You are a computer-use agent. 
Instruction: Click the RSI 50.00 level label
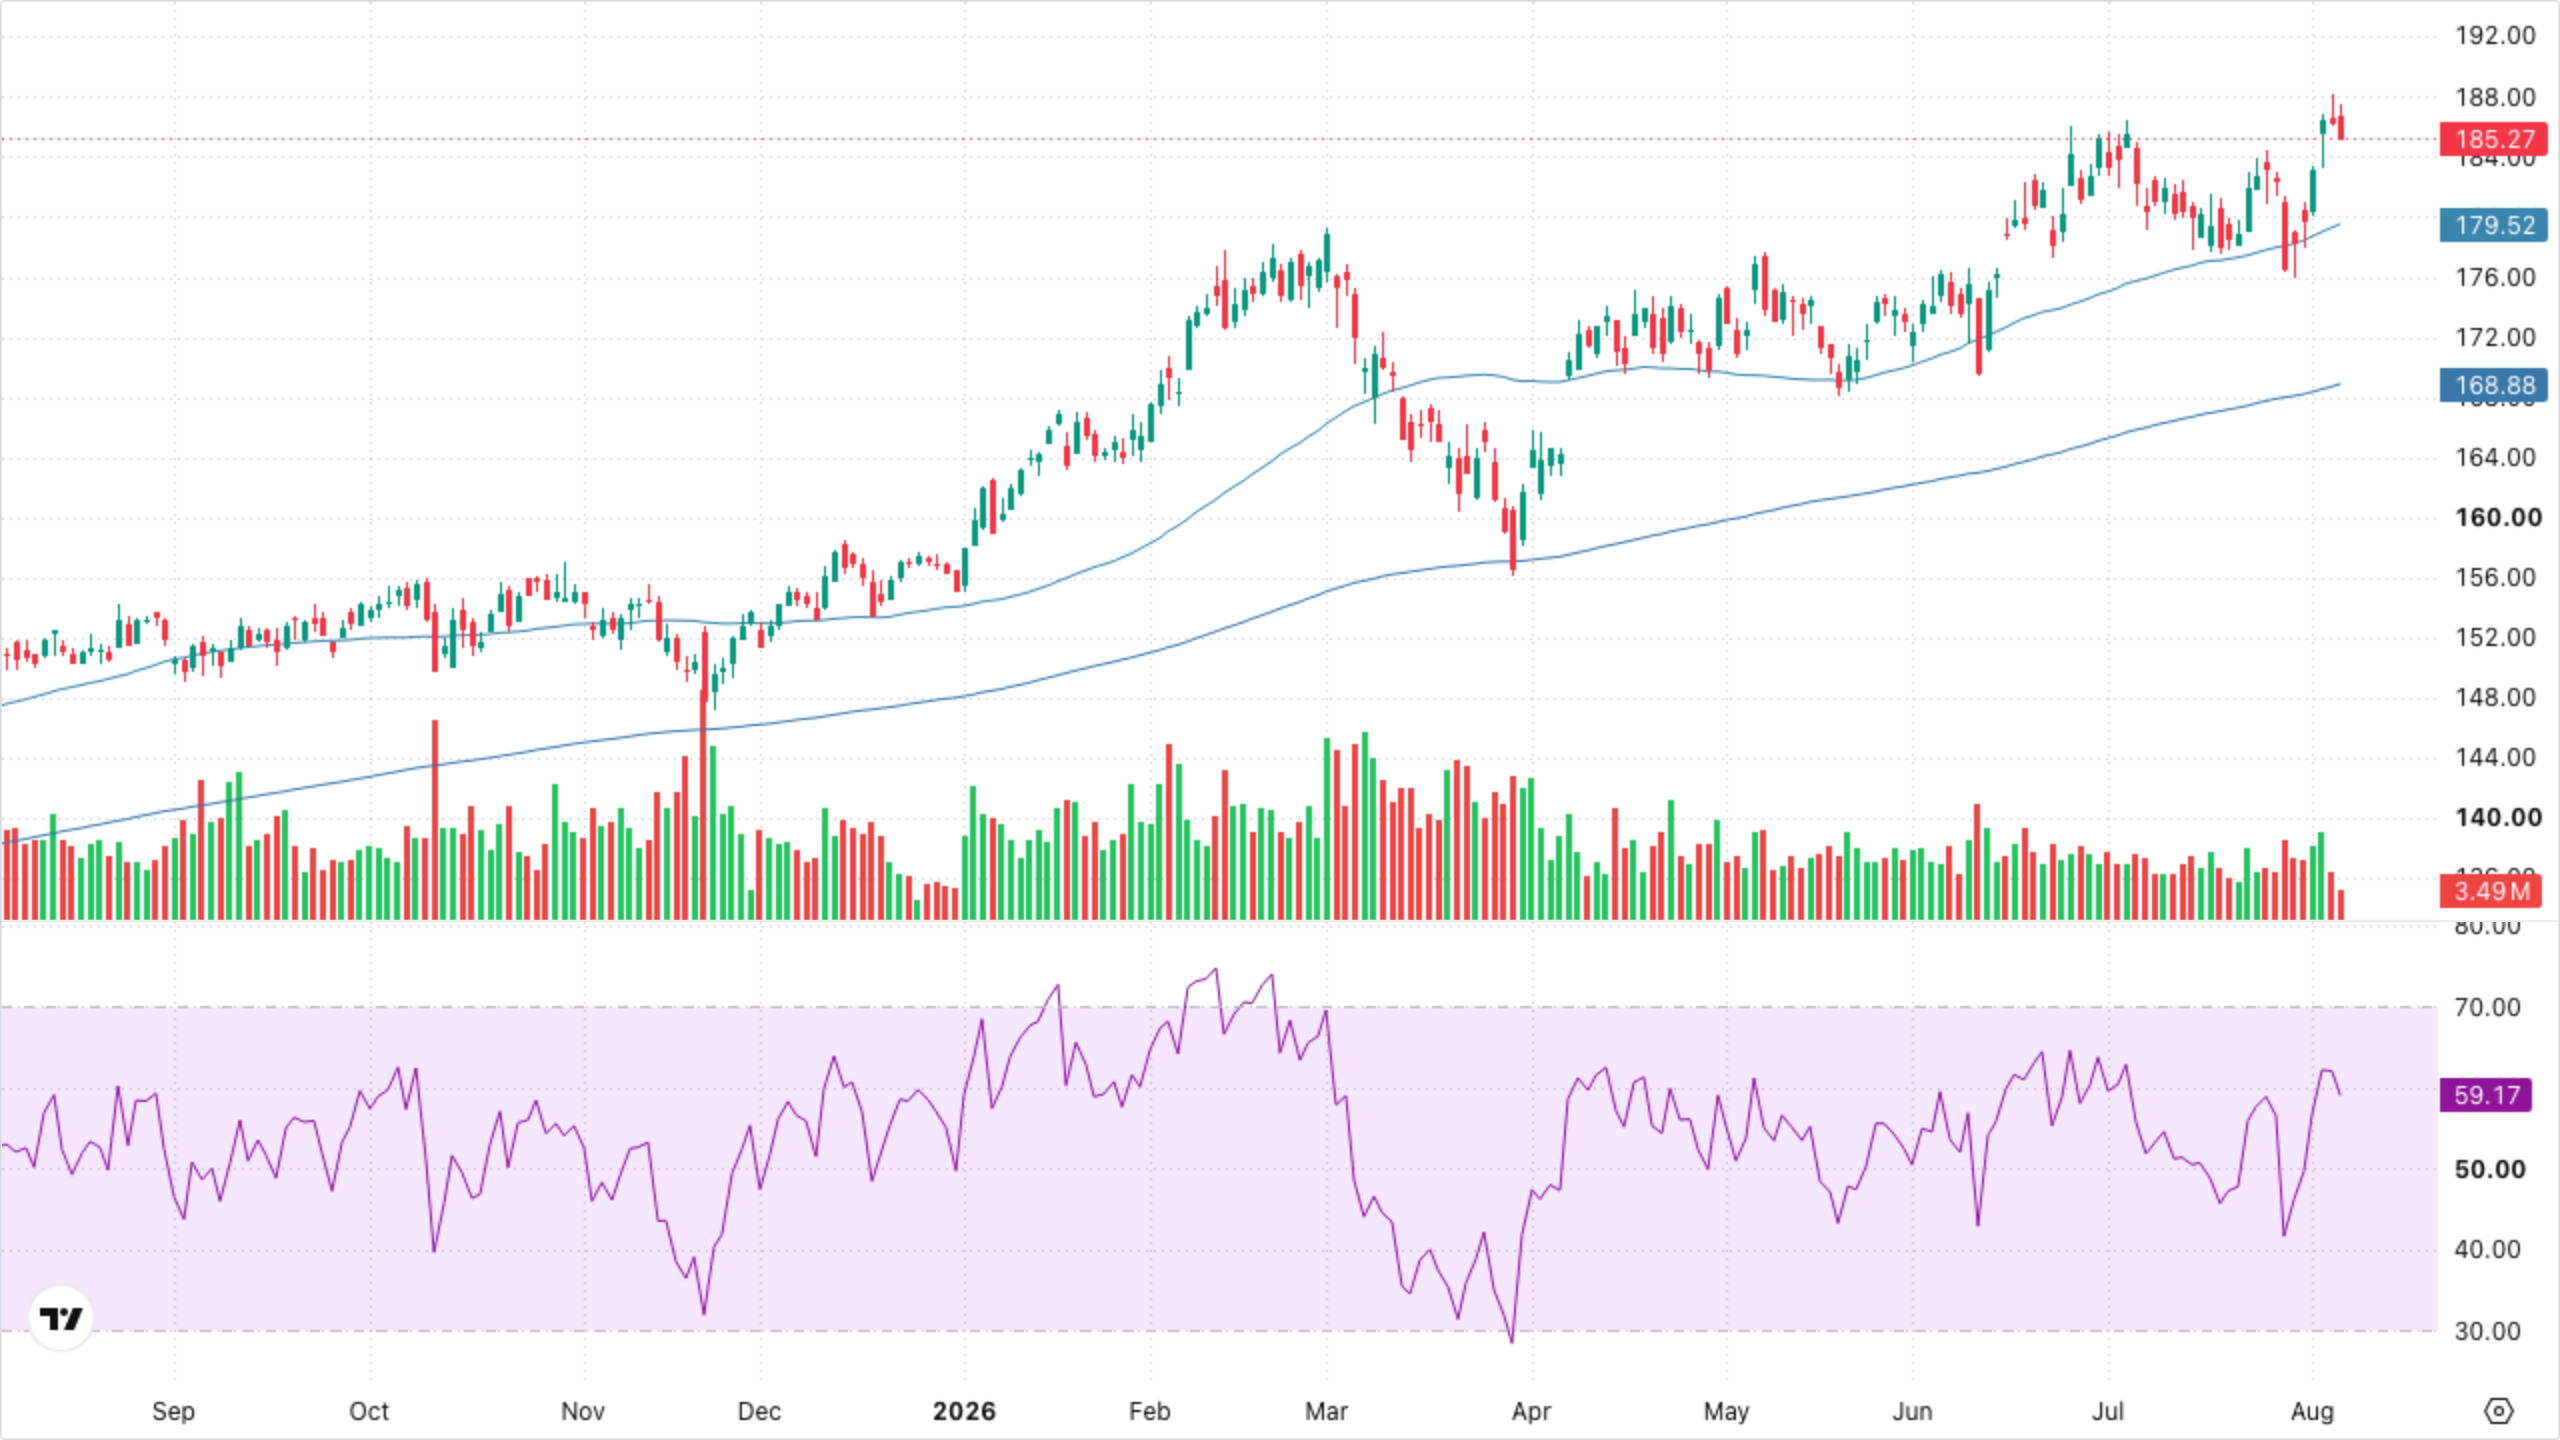[x=2490, y=1169]
